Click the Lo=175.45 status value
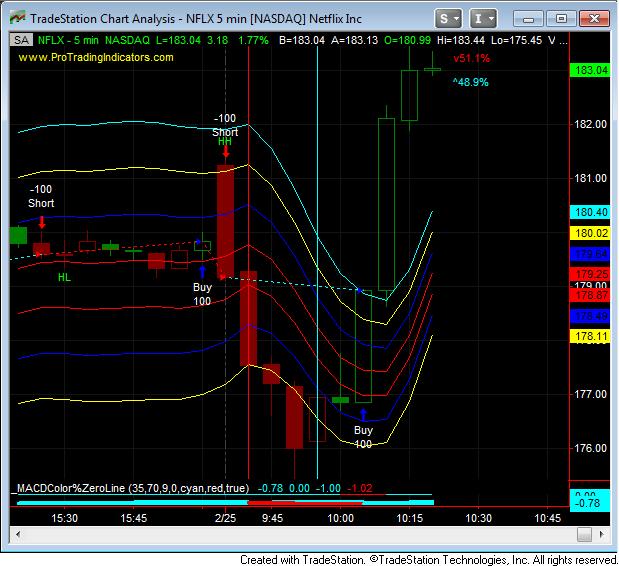The image size is (619, 566). pyautogui.click(x=516, y=40)
